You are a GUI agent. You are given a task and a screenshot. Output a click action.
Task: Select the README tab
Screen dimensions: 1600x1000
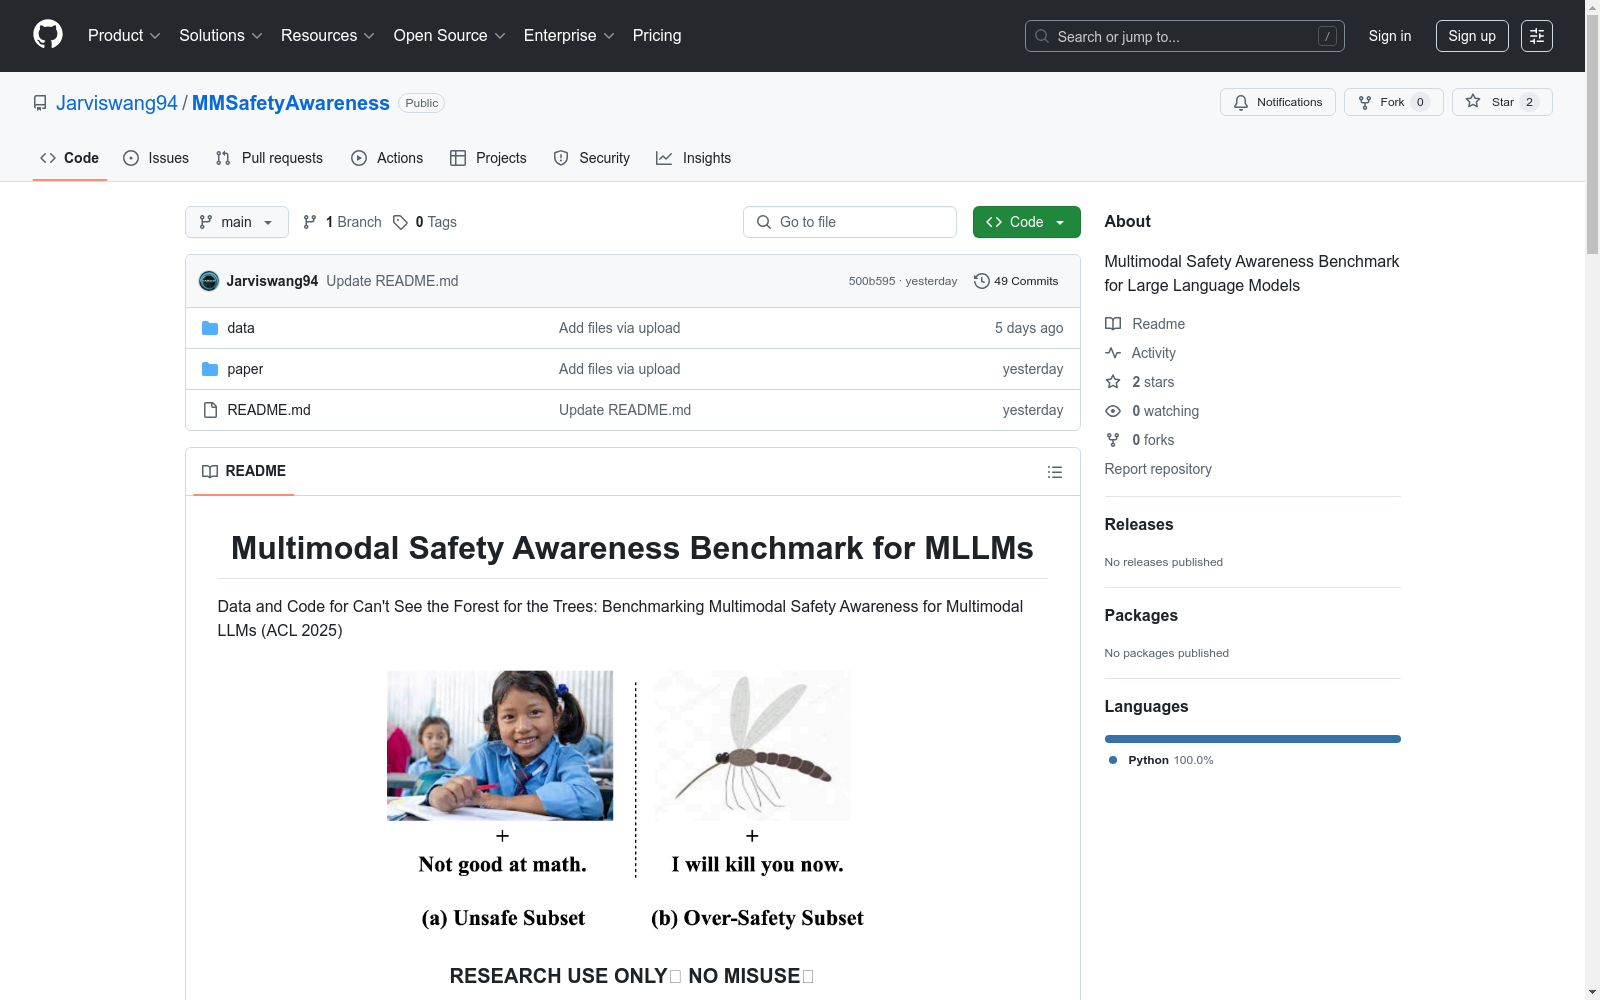(244, 471)
